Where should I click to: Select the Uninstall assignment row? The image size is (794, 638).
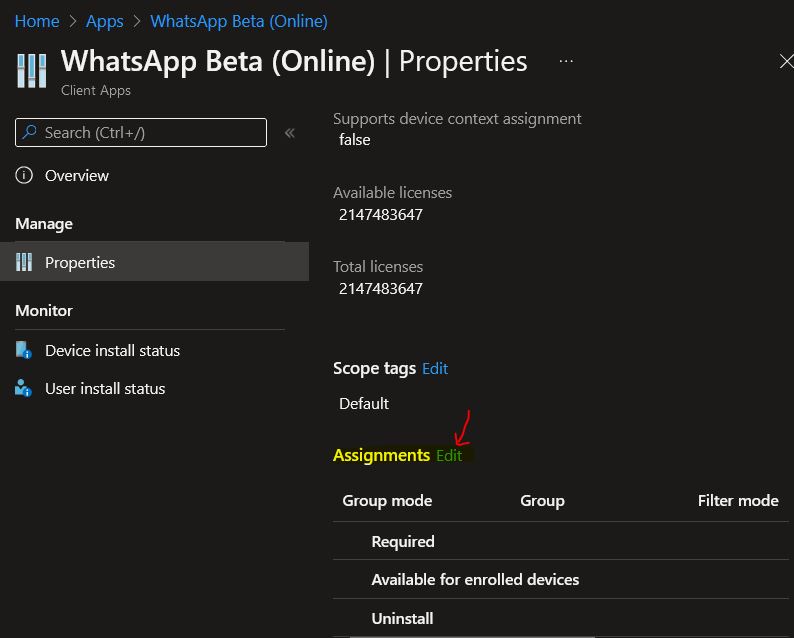(560, 618)
